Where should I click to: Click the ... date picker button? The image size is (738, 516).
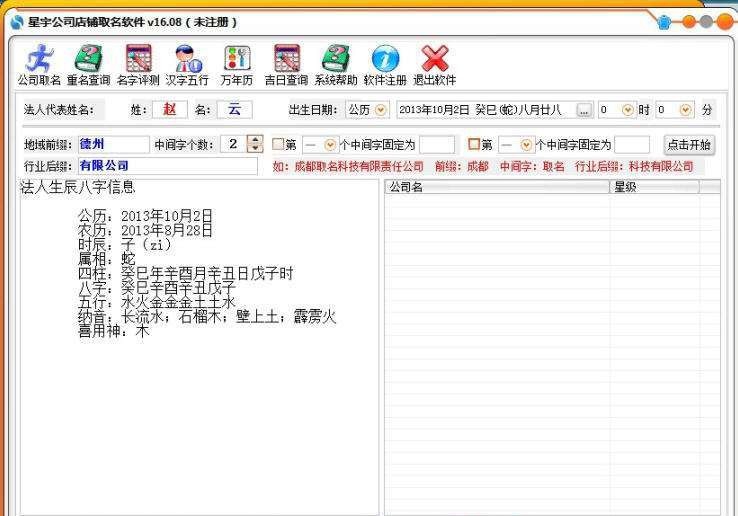click(x=584, y=110)
